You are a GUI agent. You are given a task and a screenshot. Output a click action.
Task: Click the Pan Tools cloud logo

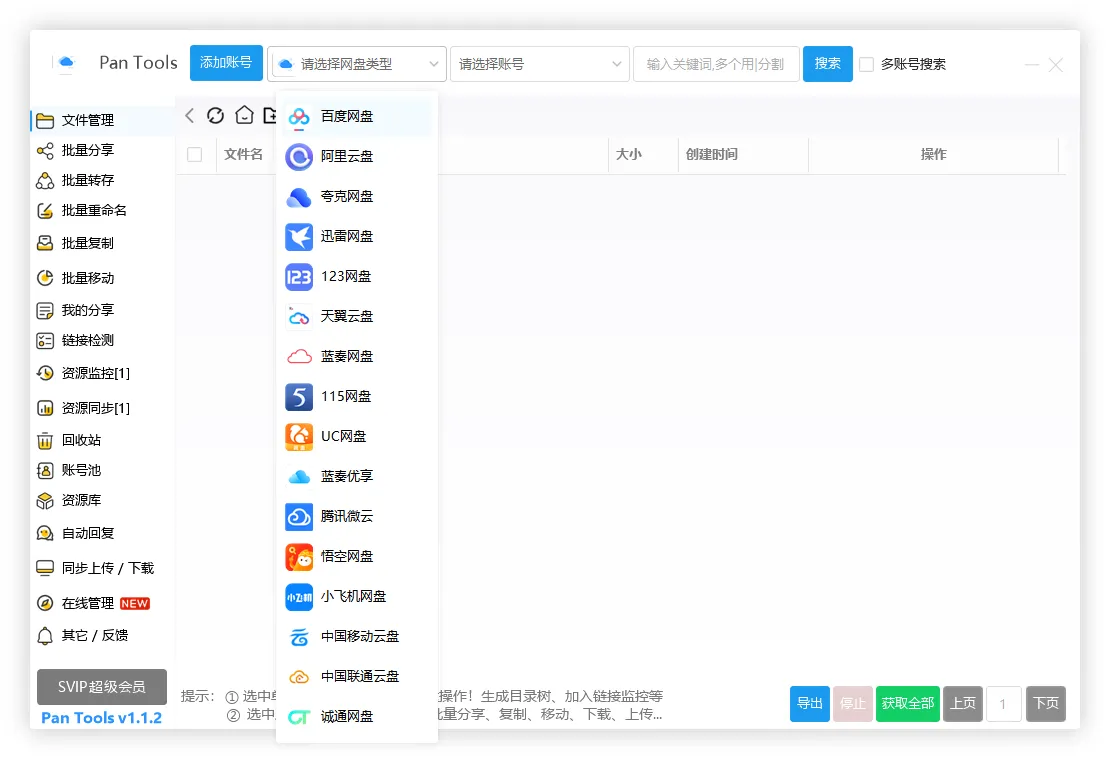point(64,63)
